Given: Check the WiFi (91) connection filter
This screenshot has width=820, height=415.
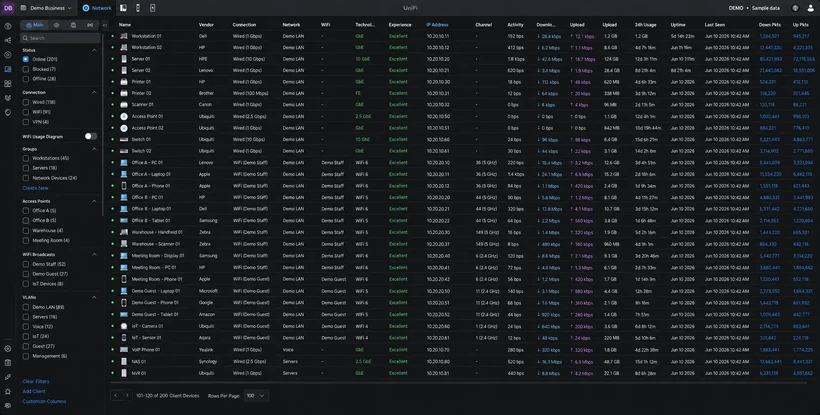Looking at the screenshot, I should coord(26,112).
